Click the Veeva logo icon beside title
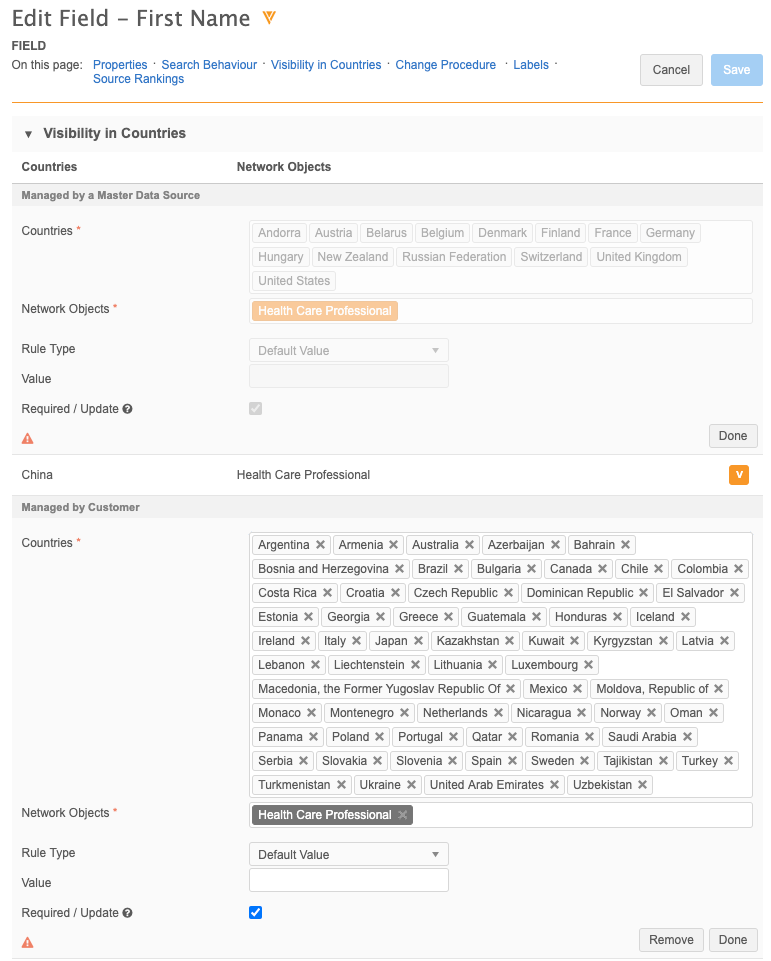The width and height of the screenshot is (771, 961). point(268,18)
